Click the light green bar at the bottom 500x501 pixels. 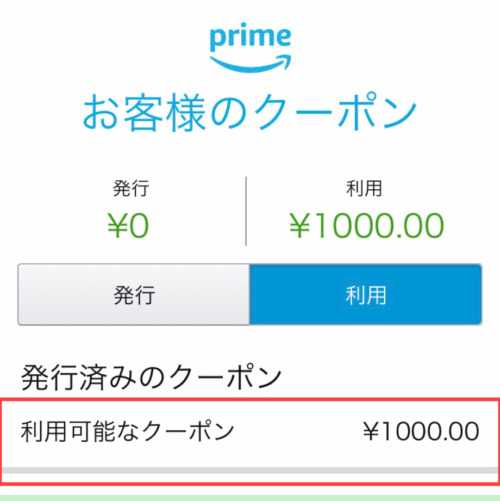point(250,498)
